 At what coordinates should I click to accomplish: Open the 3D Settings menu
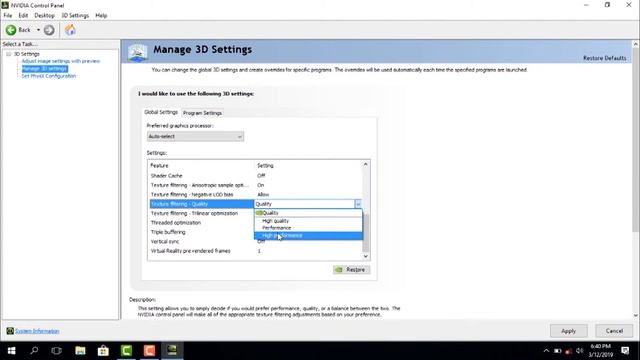(x=75, y=16)
